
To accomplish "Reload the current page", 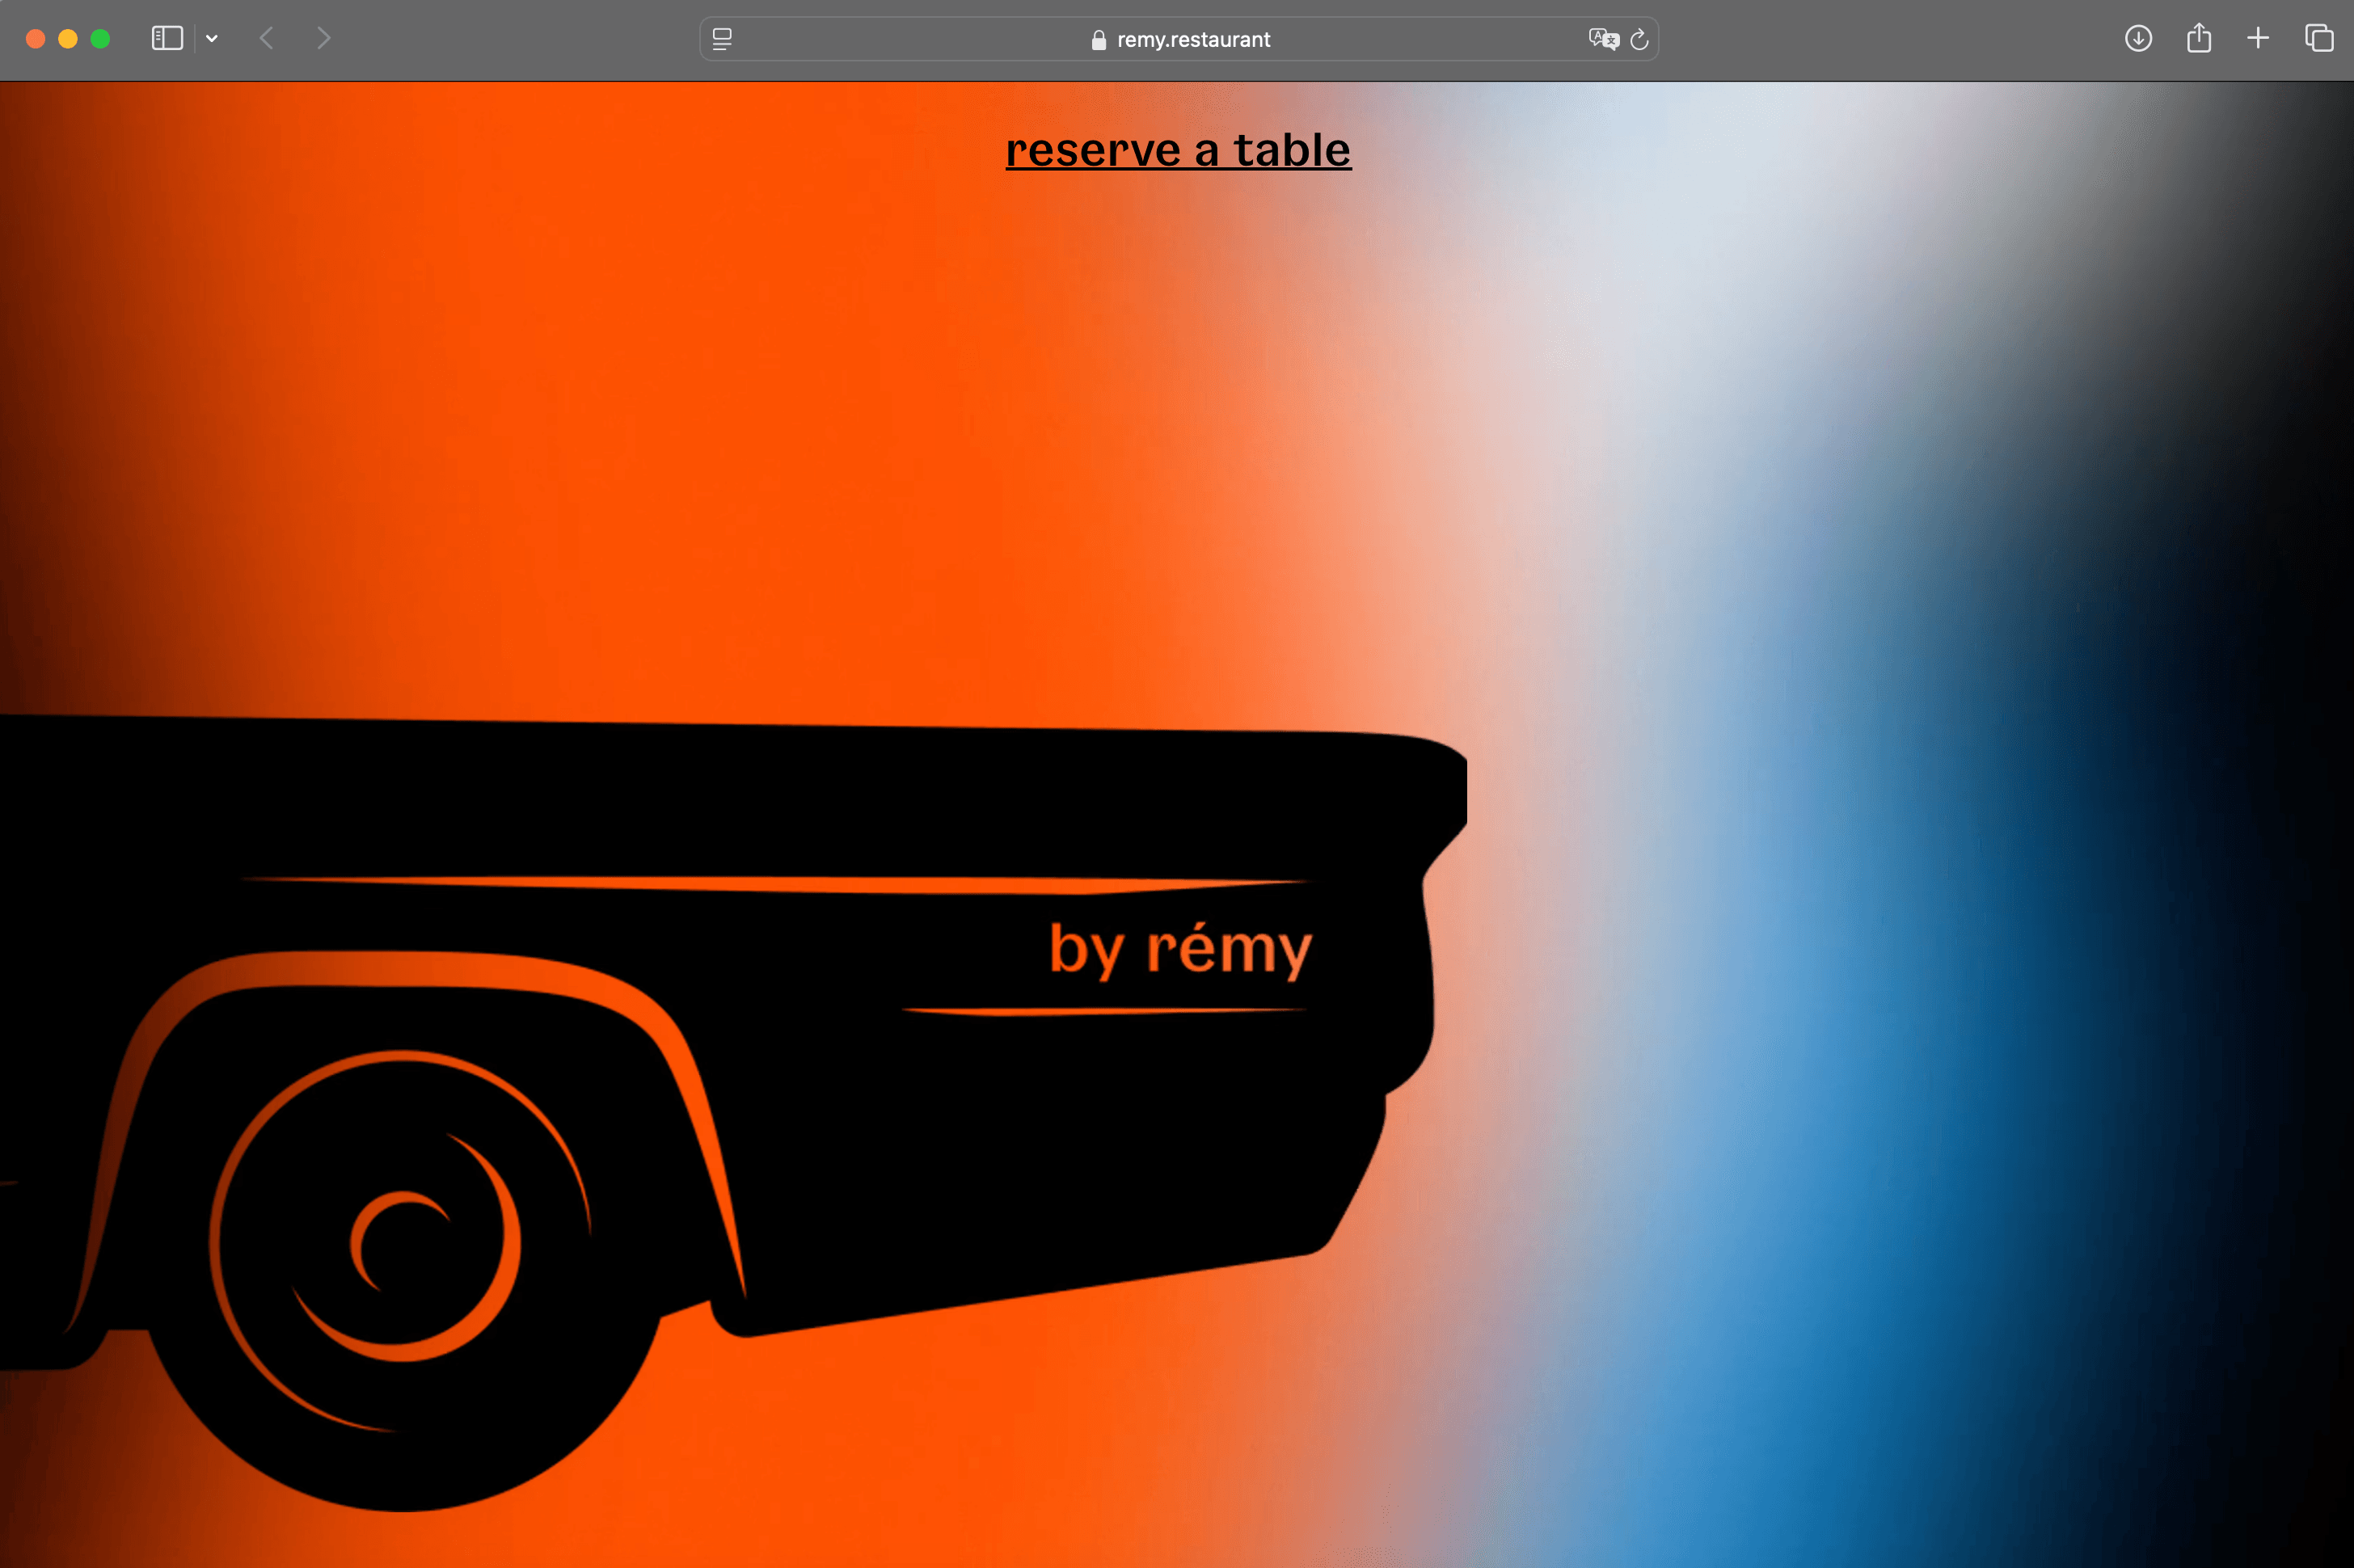I will point(1639,39).
